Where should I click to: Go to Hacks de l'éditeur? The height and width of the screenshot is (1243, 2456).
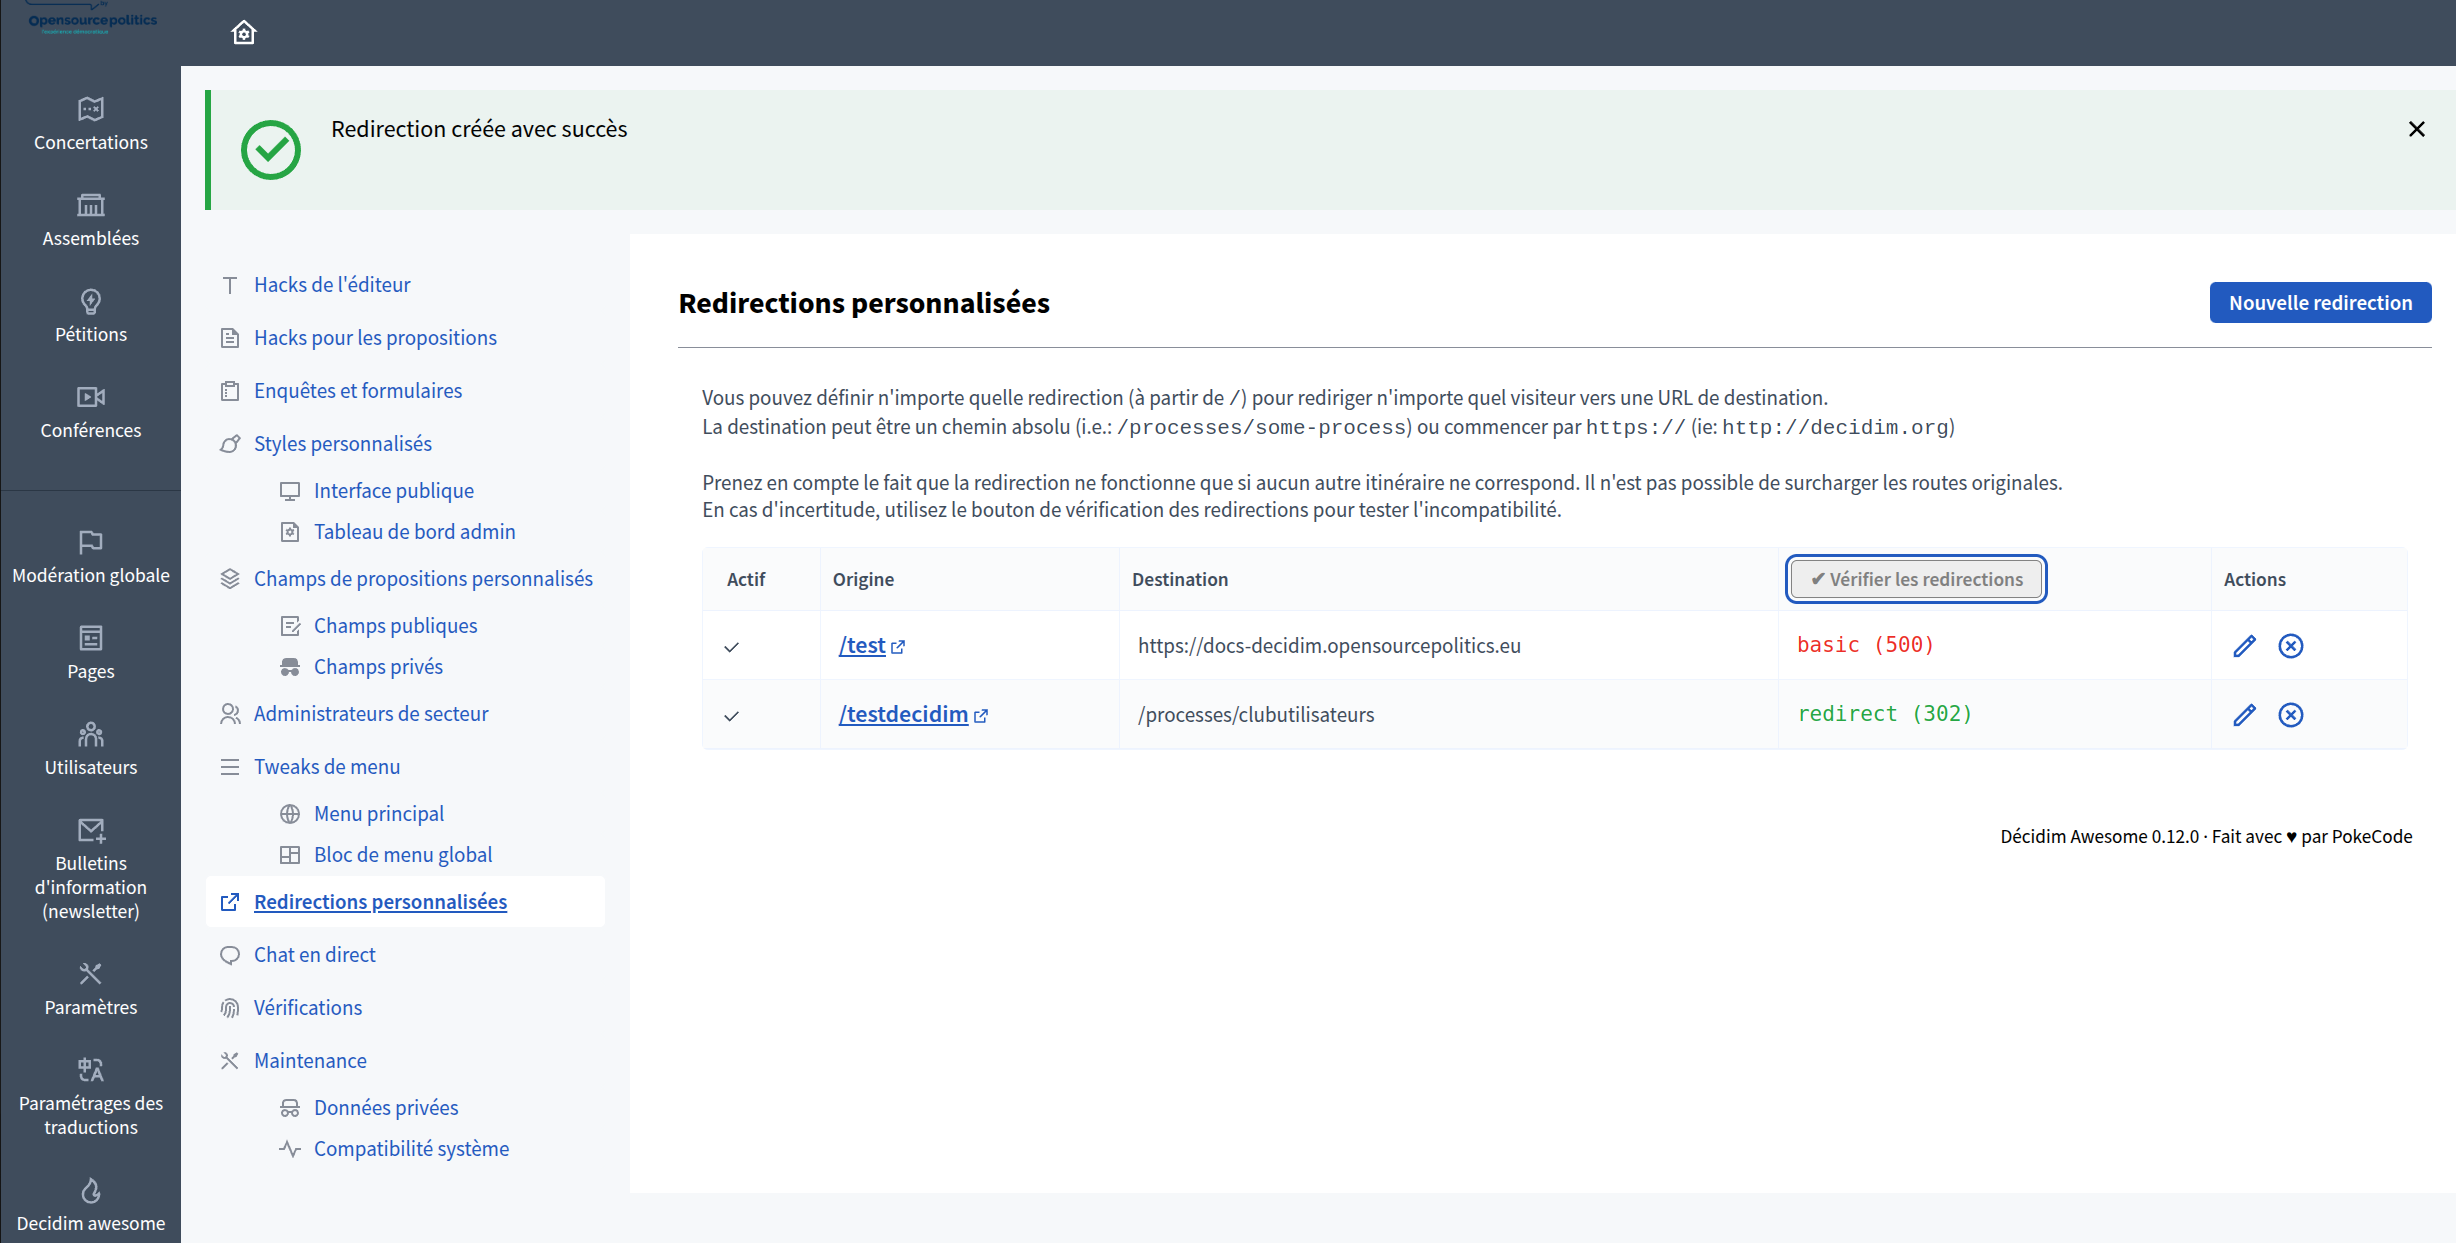[332, 285]
